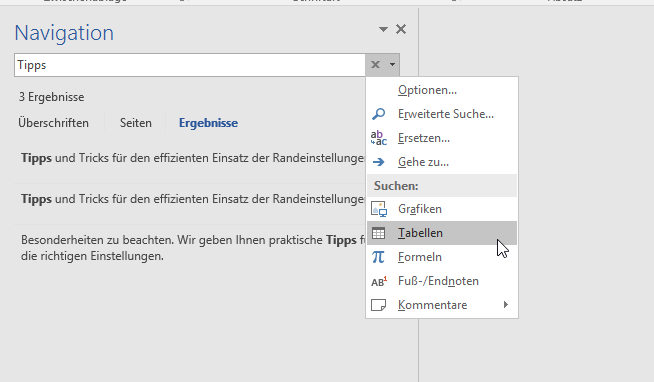
Task: Click the Navigation pane title
Action: coord(64,33)
